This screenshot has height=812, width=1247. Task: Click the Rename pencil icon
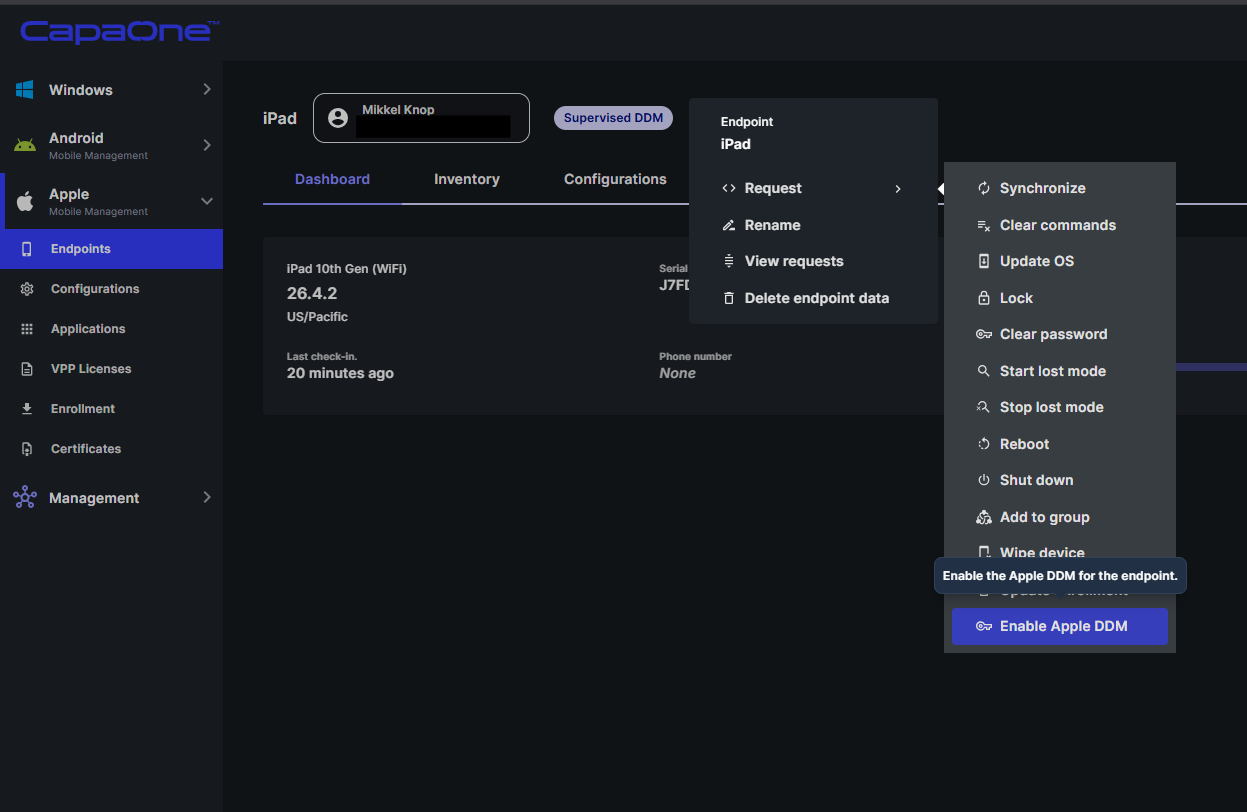(x=729, y=225)
